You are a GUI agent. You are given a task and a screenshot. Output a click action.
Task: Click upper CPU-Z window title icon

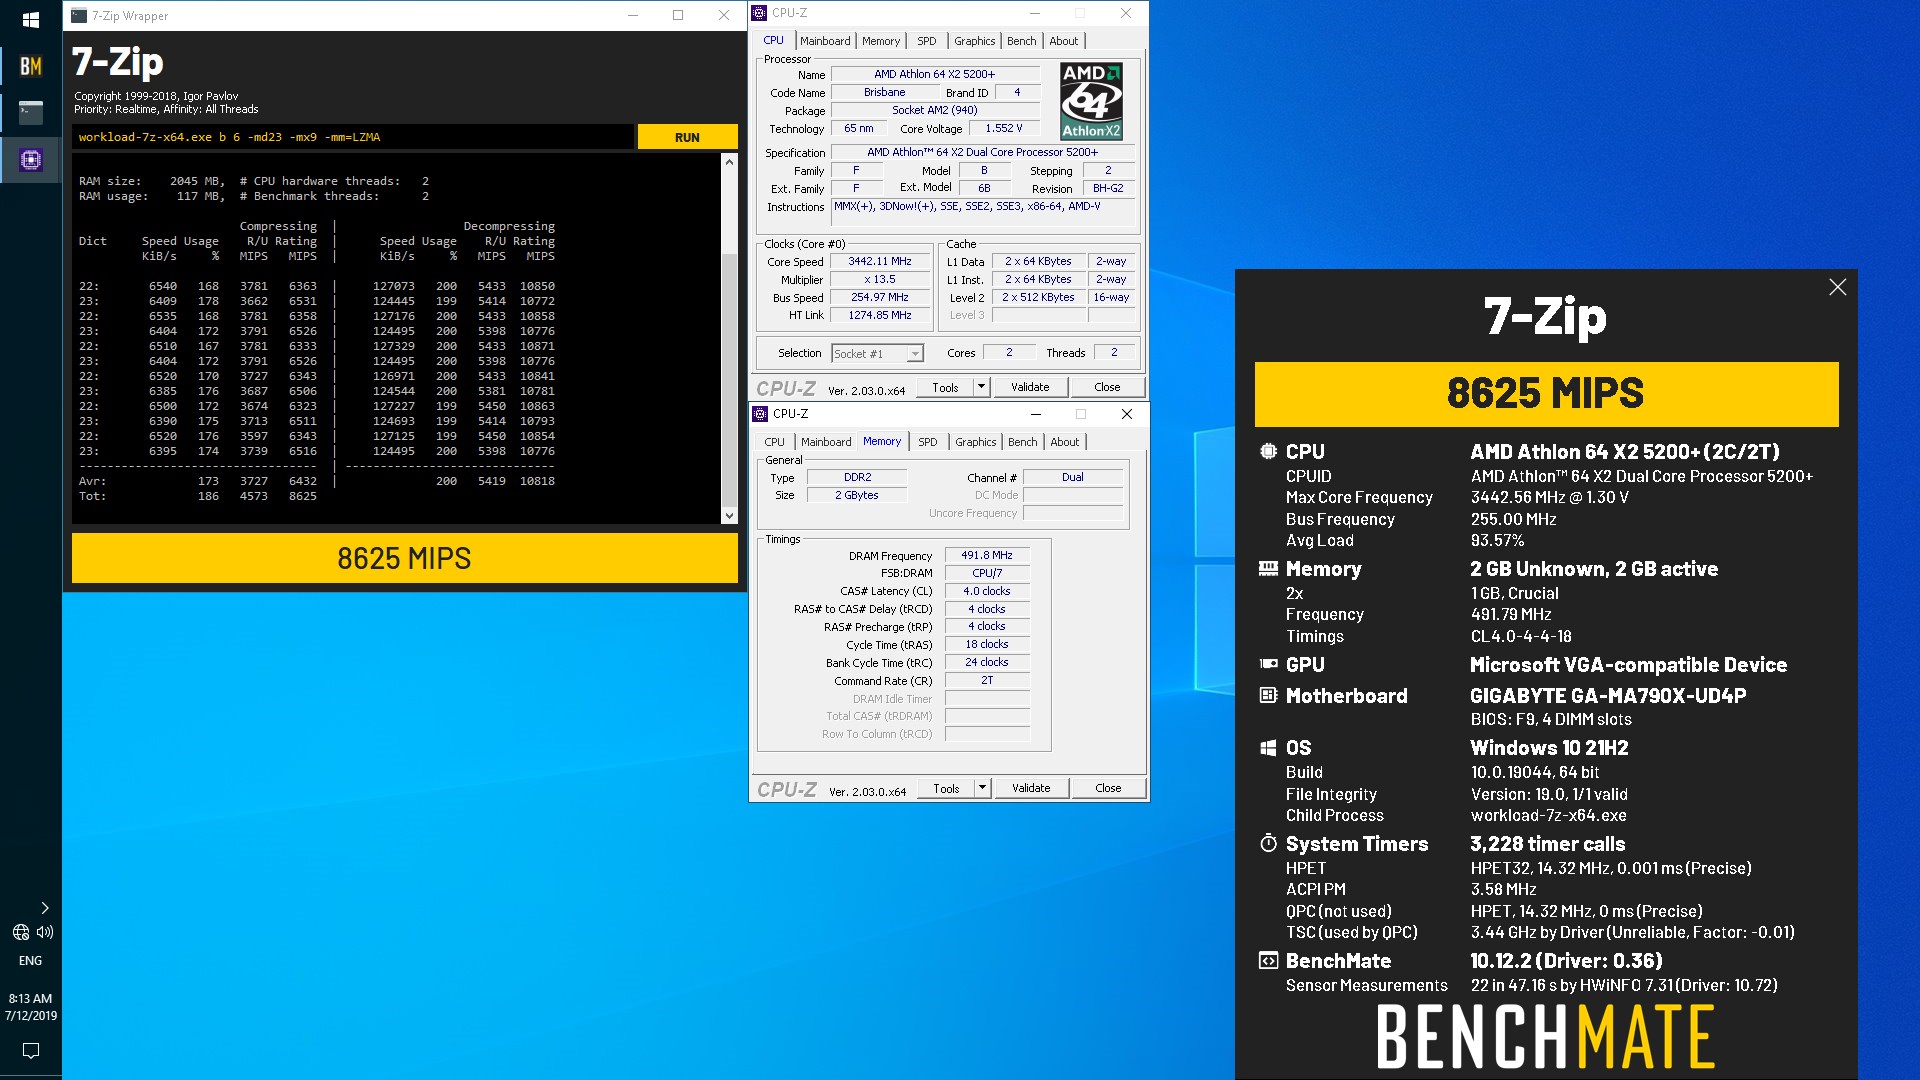760,13
